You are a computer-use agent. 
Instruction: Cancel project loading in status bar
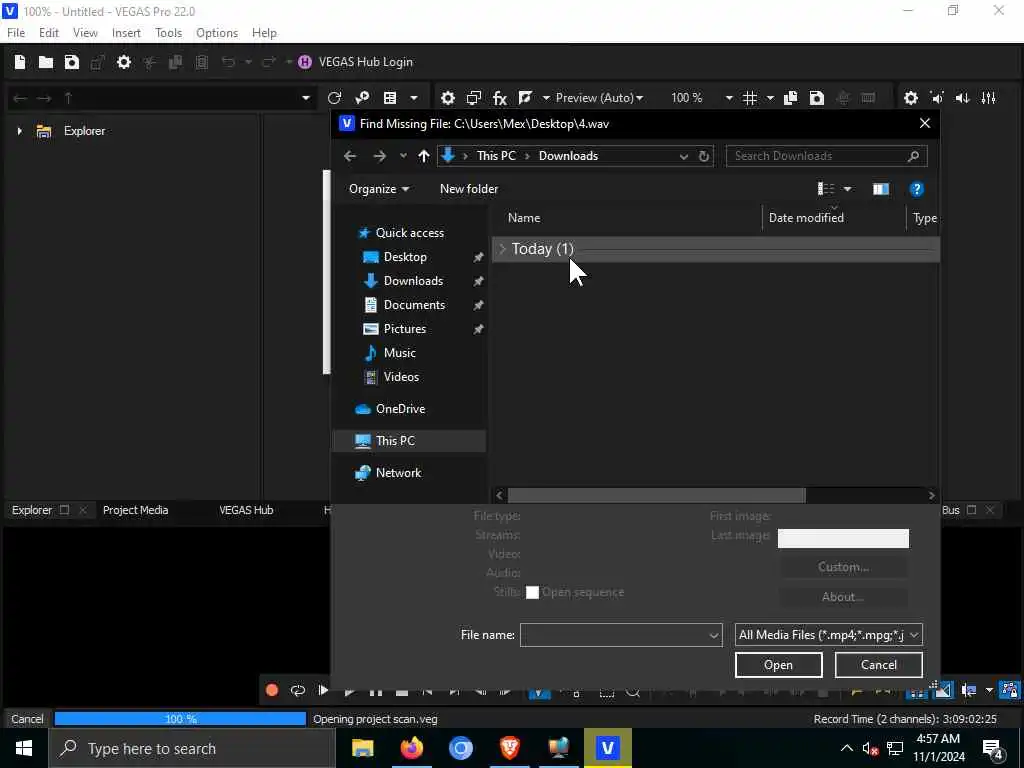point(27,719)
